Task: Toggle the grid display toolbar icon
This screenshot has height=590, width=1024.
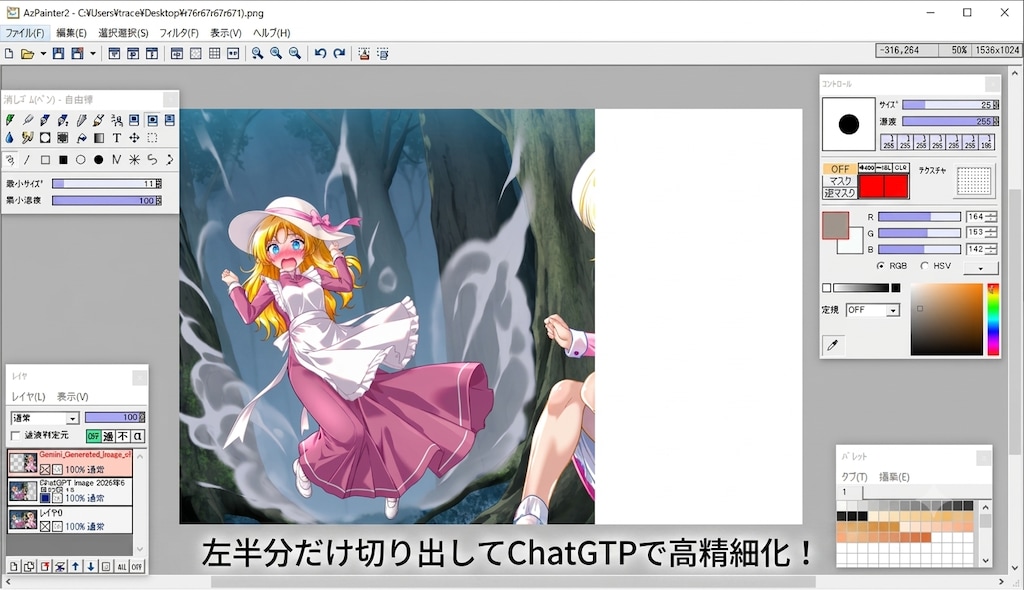Action: [x=214, y=54]
